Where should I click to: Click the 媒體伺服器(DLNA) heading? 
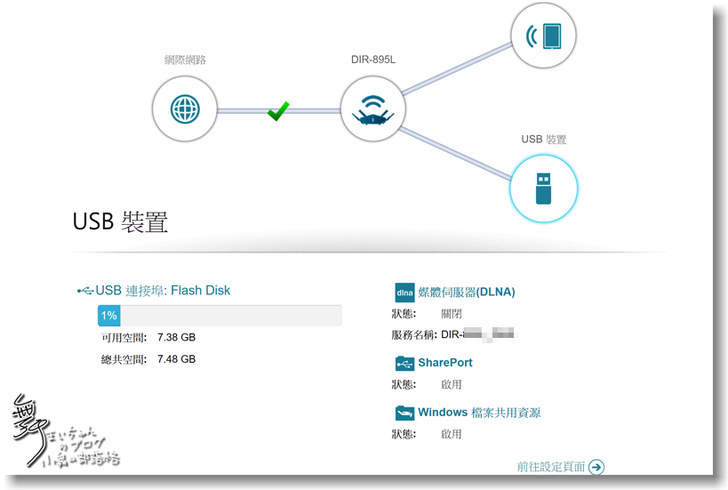click(x=467, y=292)
